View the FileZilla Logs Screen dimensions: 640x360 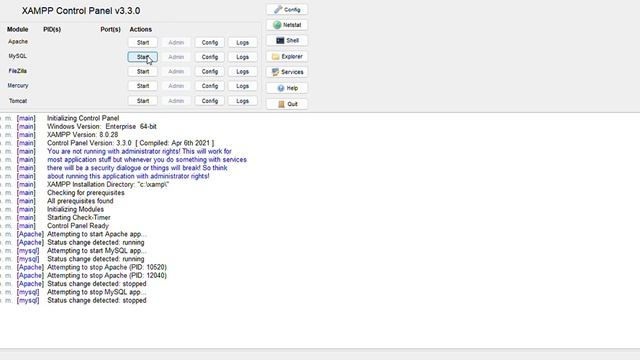point(242,71)
